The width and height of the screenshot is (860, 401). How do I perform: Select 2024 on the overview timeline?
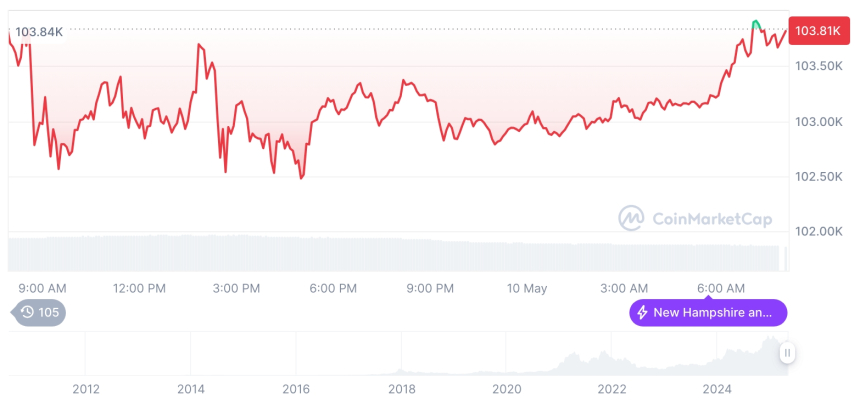[717, 389]
